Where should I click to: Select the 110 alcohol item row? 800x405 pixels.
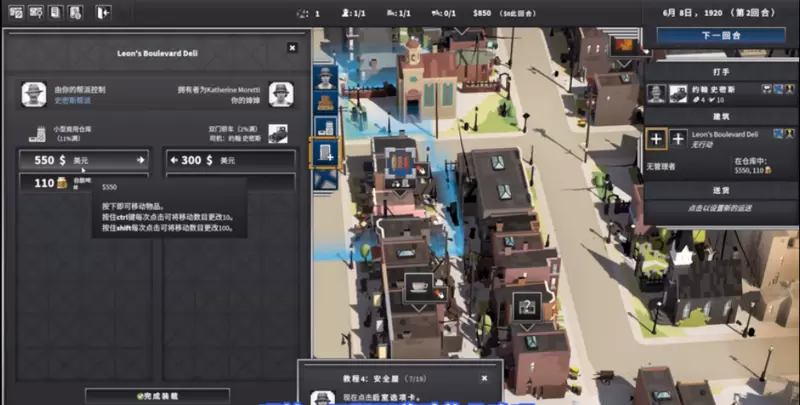click(84, 183)
